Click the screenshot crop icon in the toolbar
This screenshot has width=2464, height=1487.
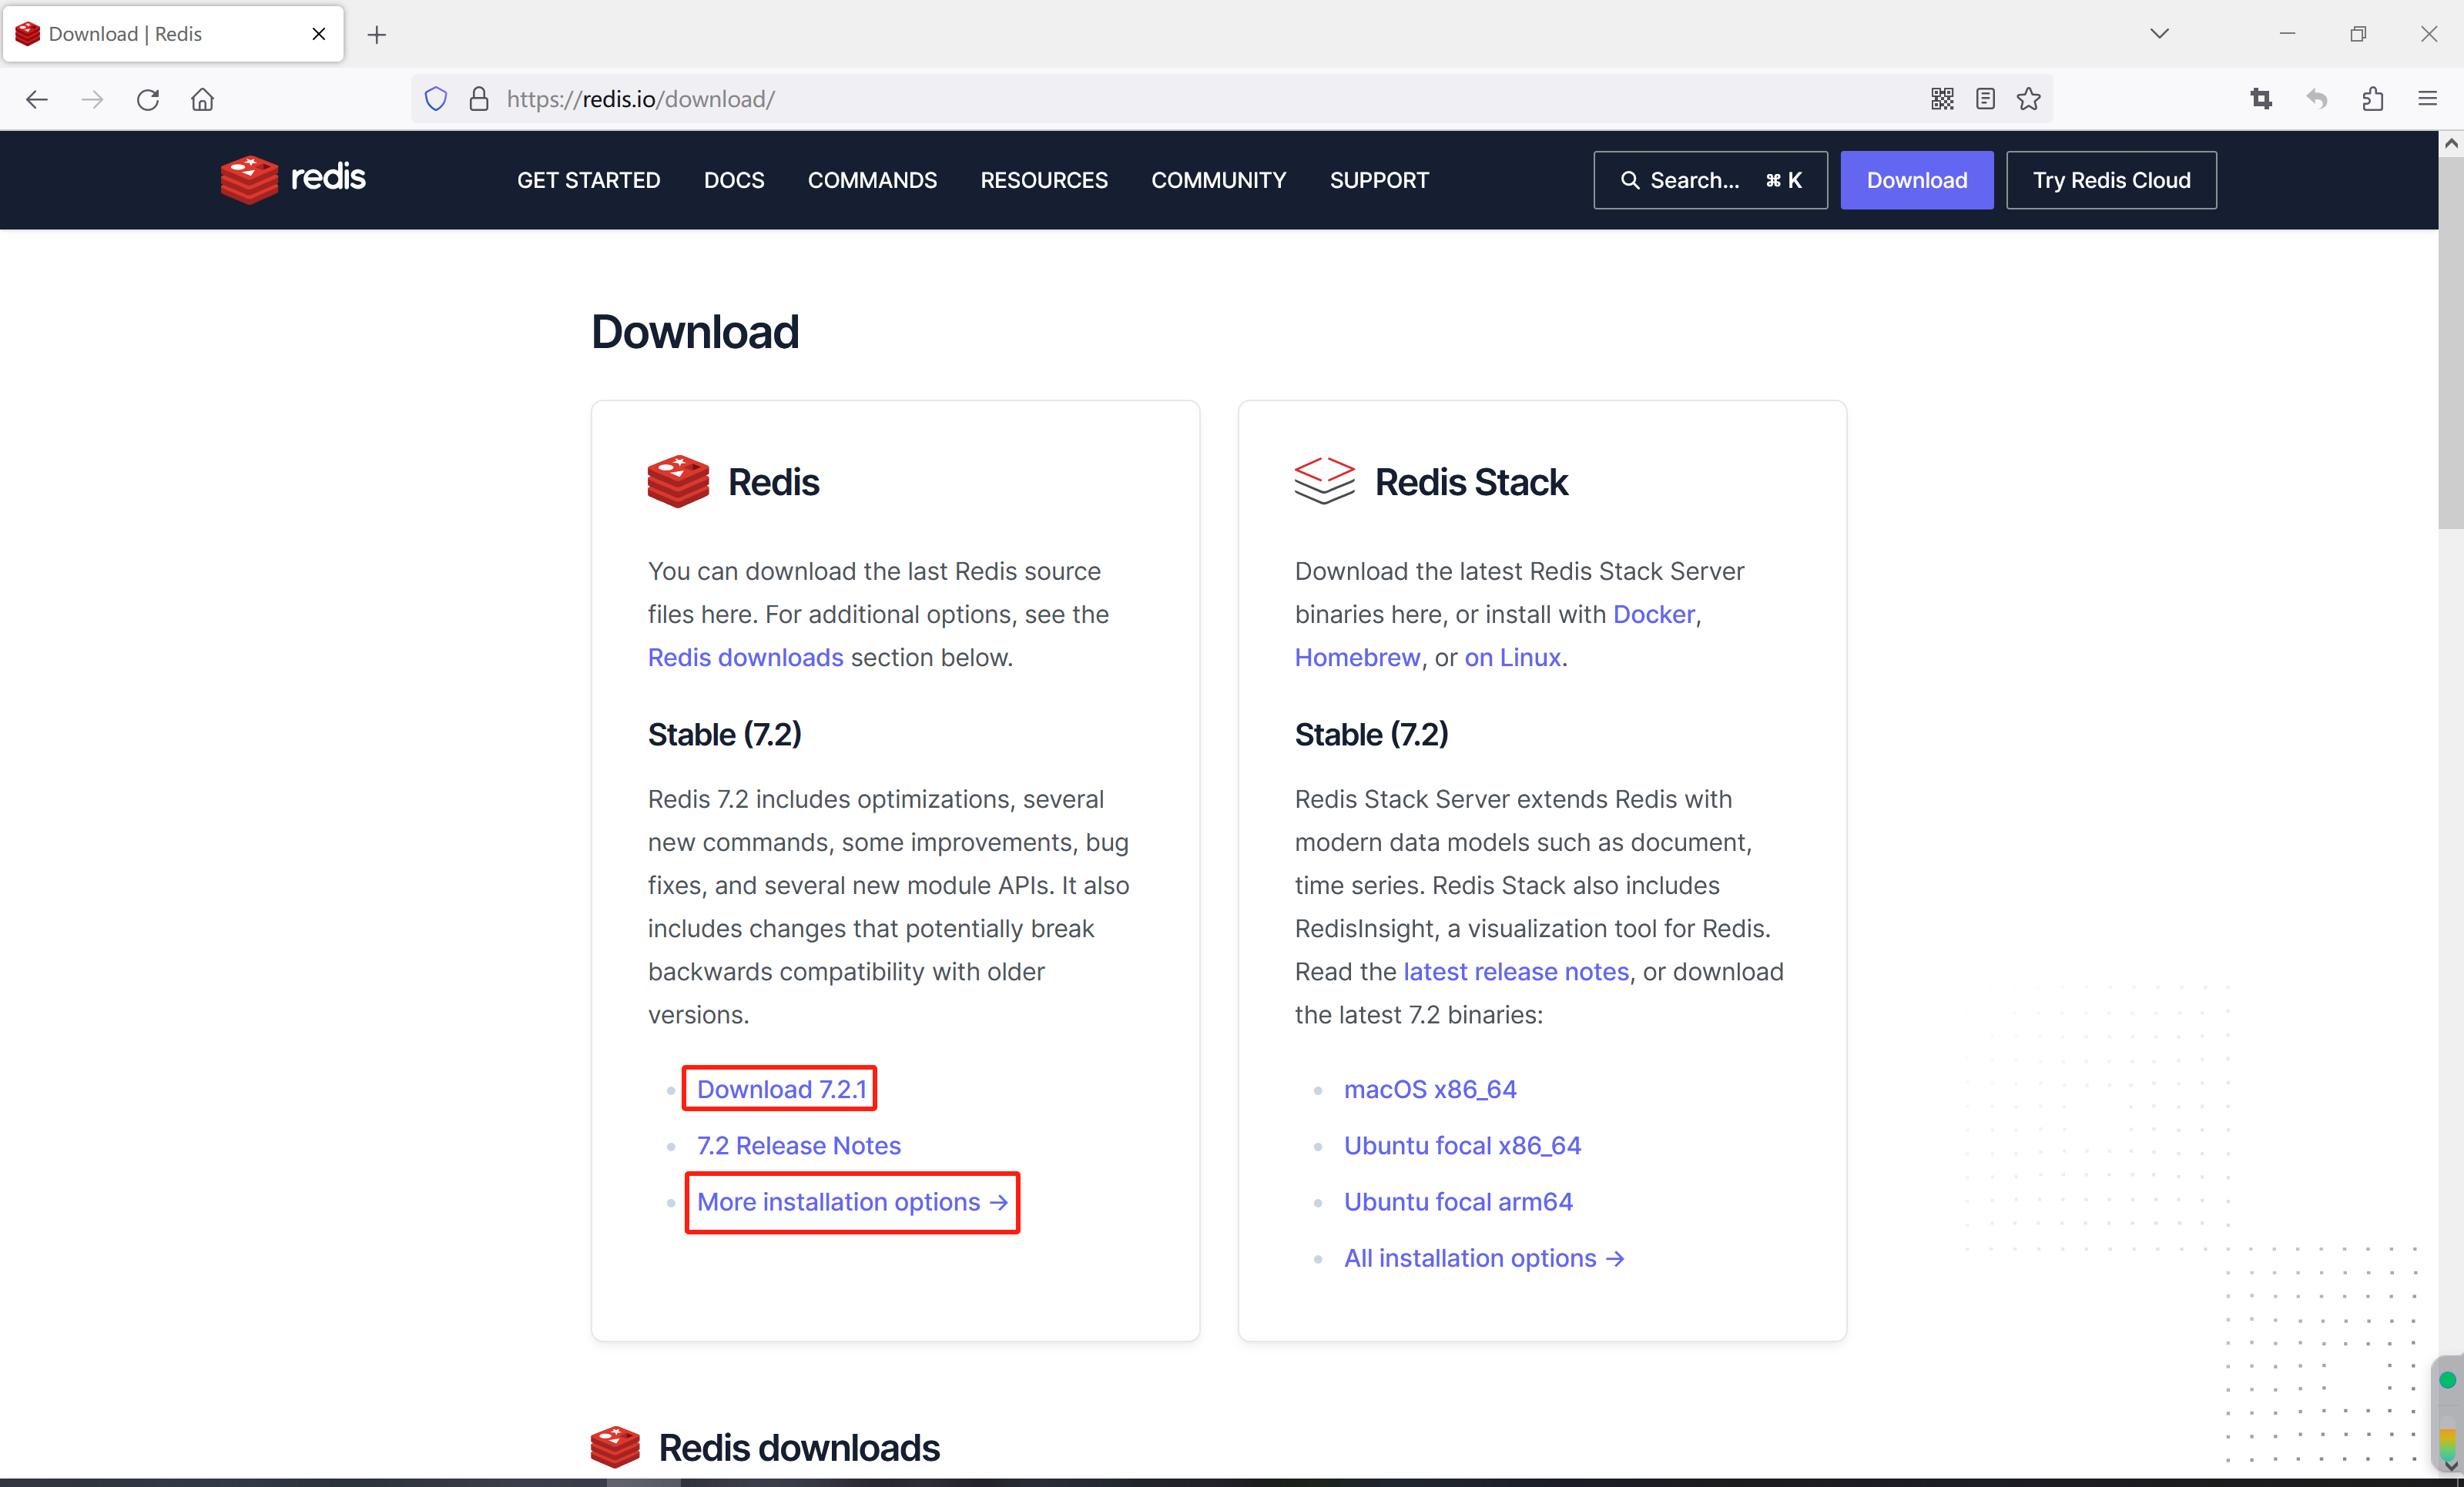(2262, 98)
